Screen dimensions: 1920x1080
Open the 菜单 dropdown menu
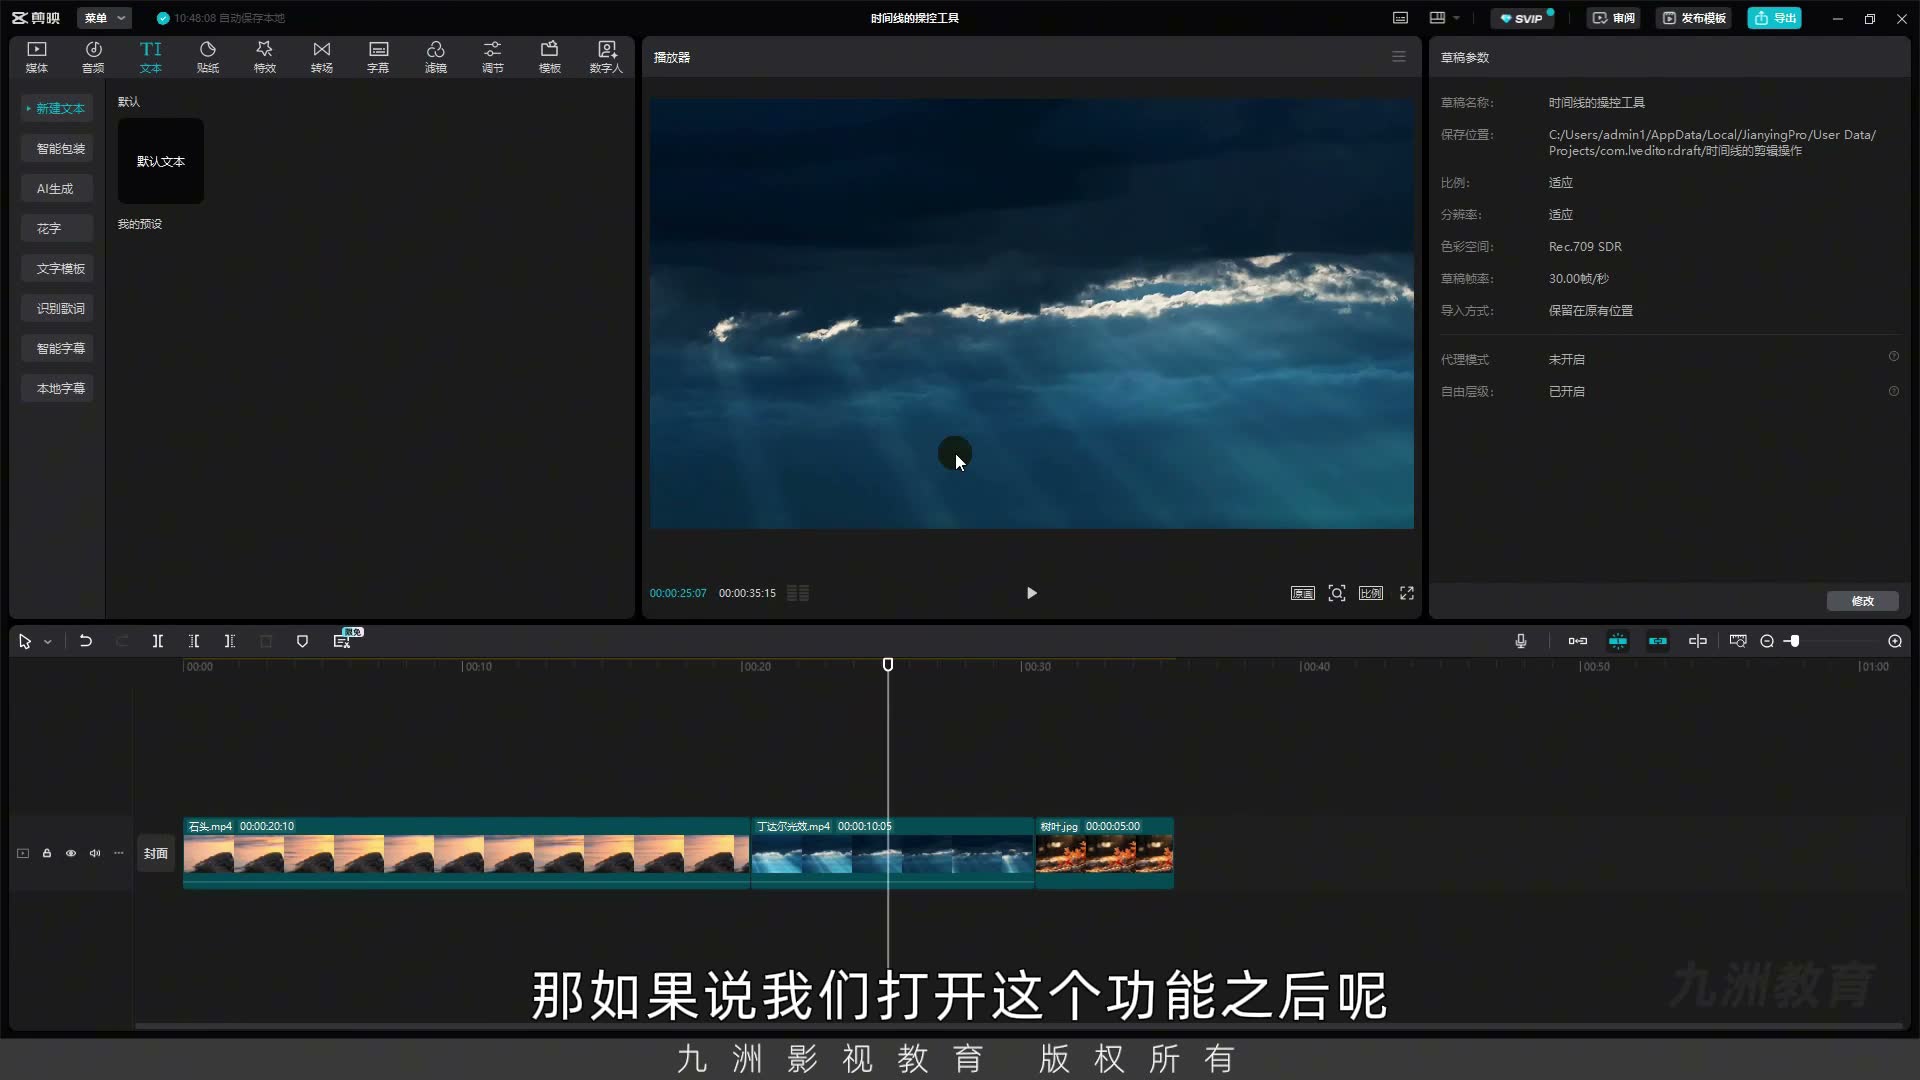click(104, 18)
